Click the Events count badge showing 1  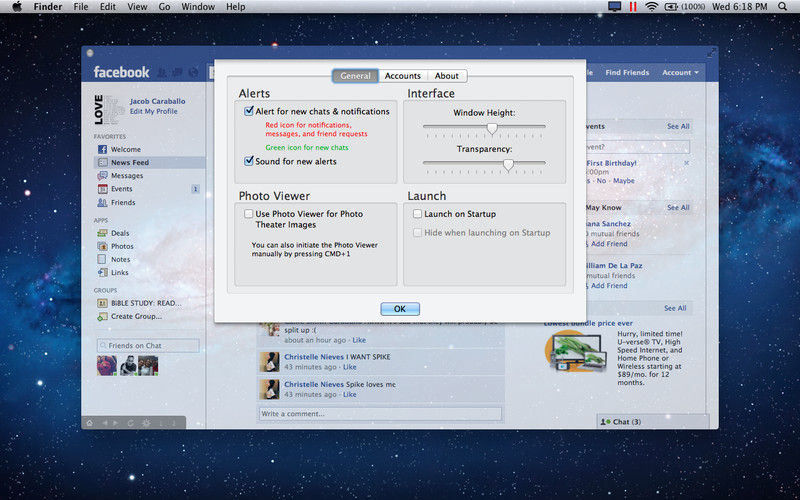(195, 189)
